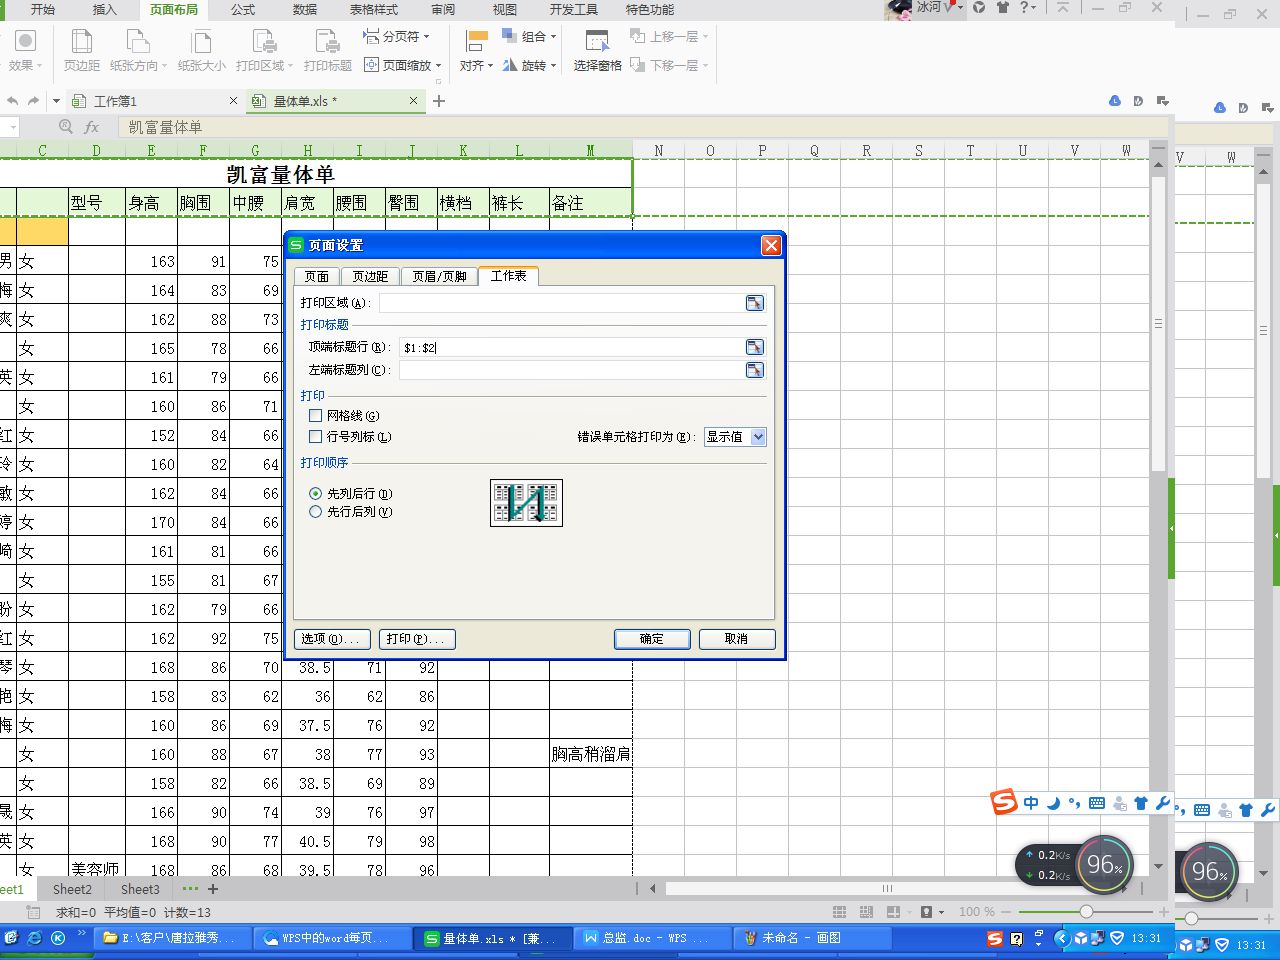
Task: Click the wrench settings icon on IME bar
Action: tap(1162, 803)
